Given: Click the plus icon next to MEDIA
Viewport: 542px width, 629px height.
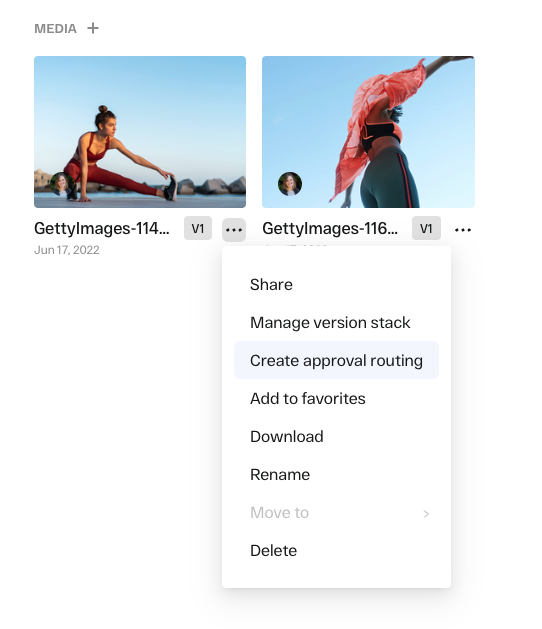Looking at the screenshot, I should [x=93, y=28].
